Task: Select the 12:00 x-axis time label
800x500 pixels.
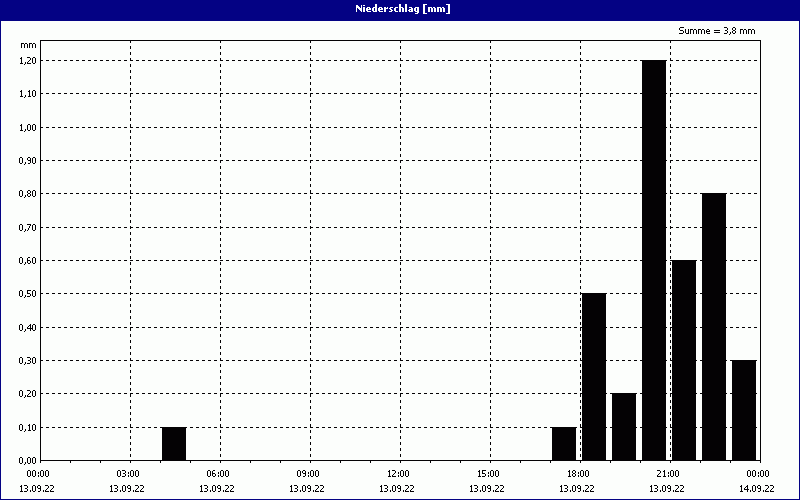Action: (x=398, y=474)
